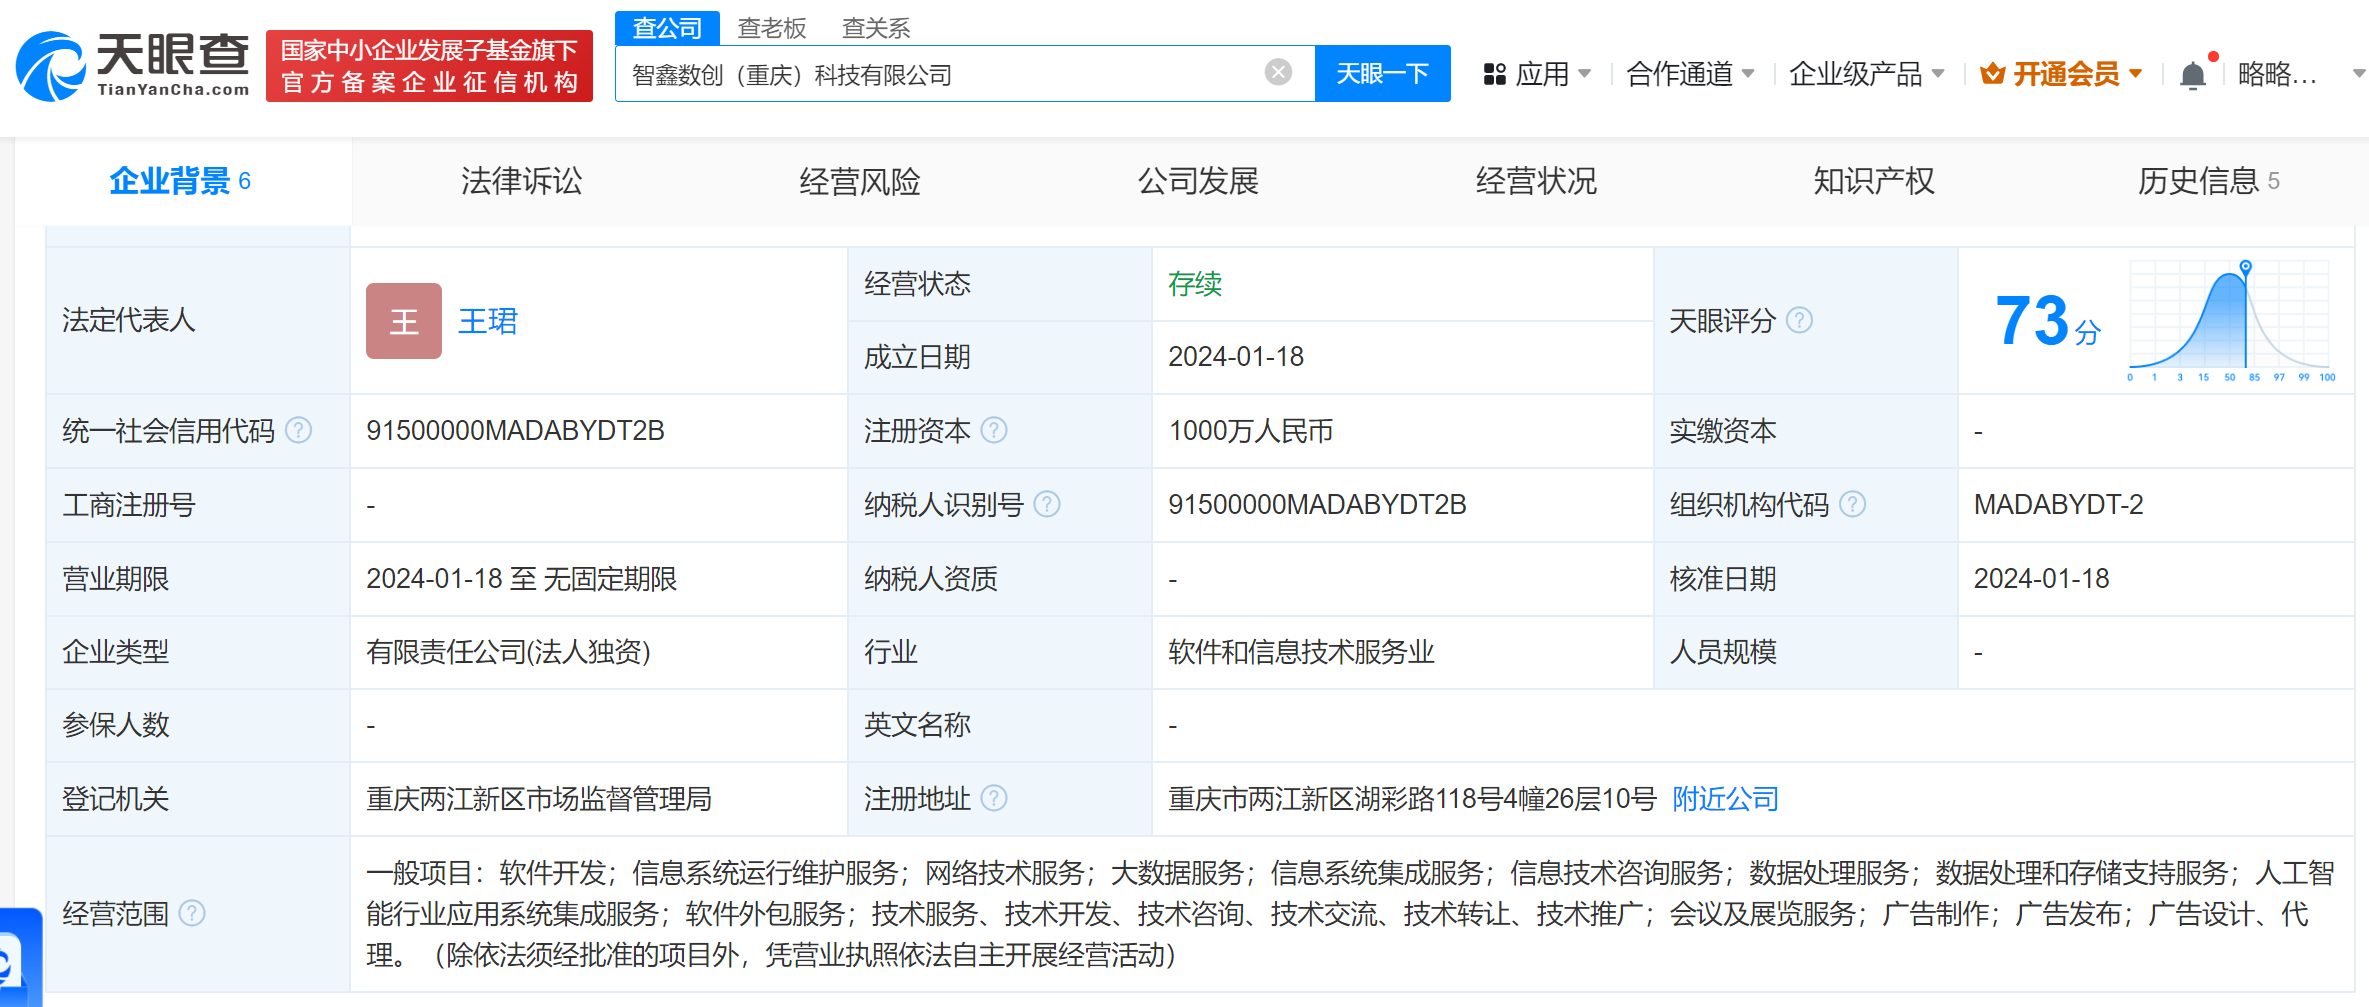Click the 天眼一下 search button
This screenshot has height=1007, width=2369.
pos(1382,73)
